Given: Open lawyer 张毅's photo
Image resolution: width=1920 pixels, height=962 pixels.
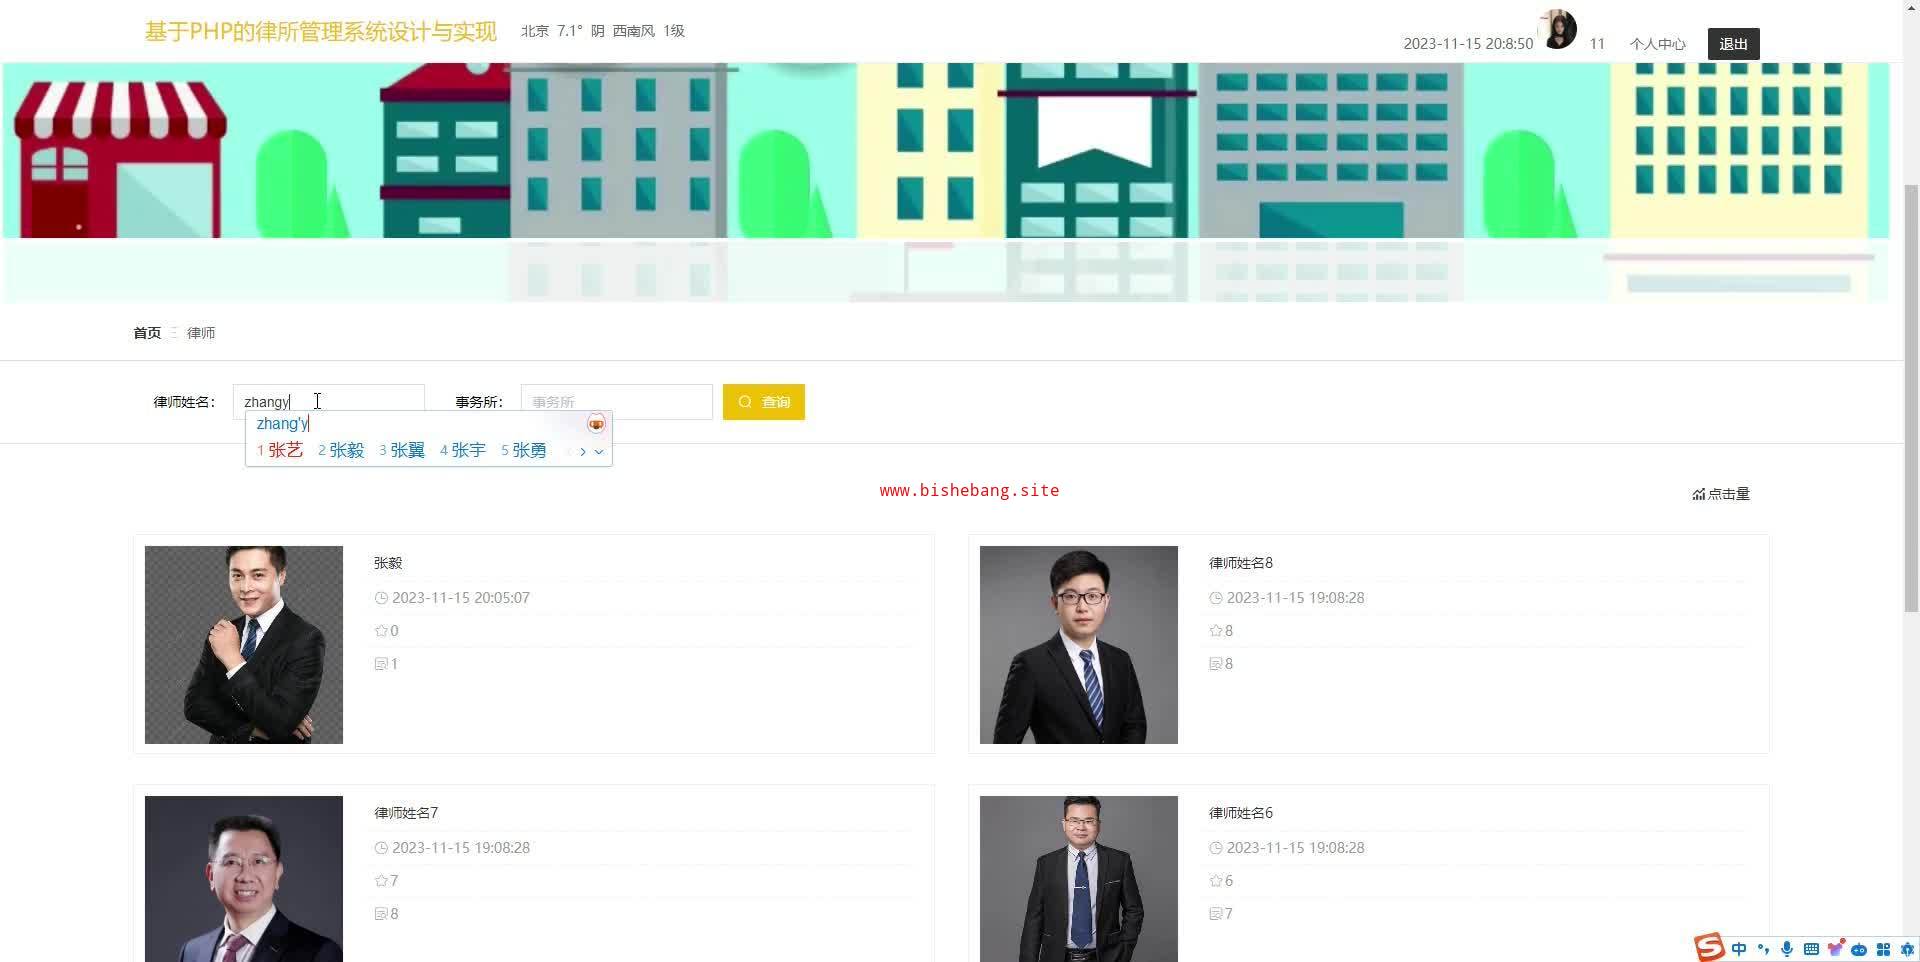Looking at the screenshot, I should (x=244, y=645).
